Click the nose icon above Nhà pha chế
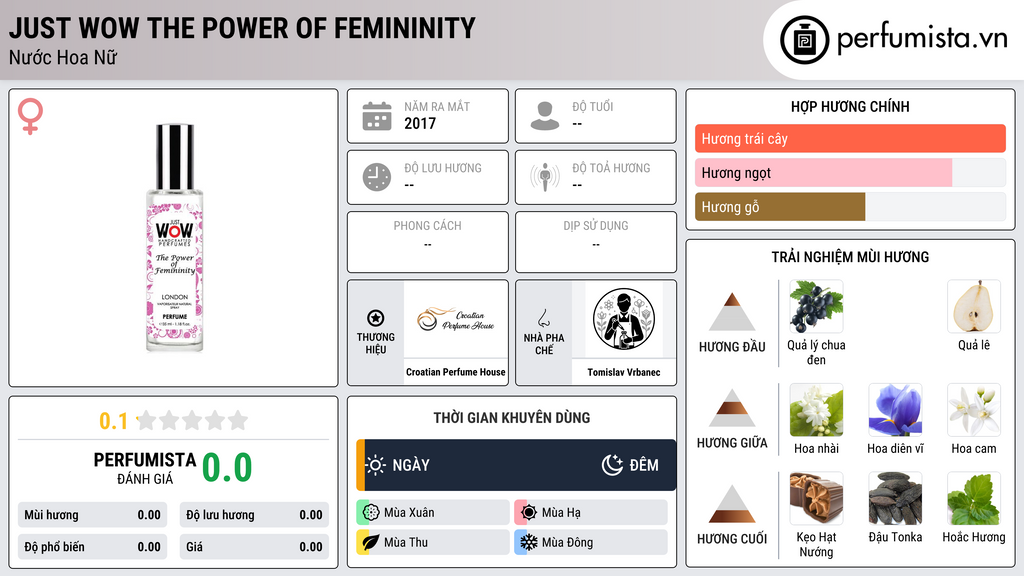This screenshot has width=1024, height=576. pyautogui.click(x=543, y=318)
